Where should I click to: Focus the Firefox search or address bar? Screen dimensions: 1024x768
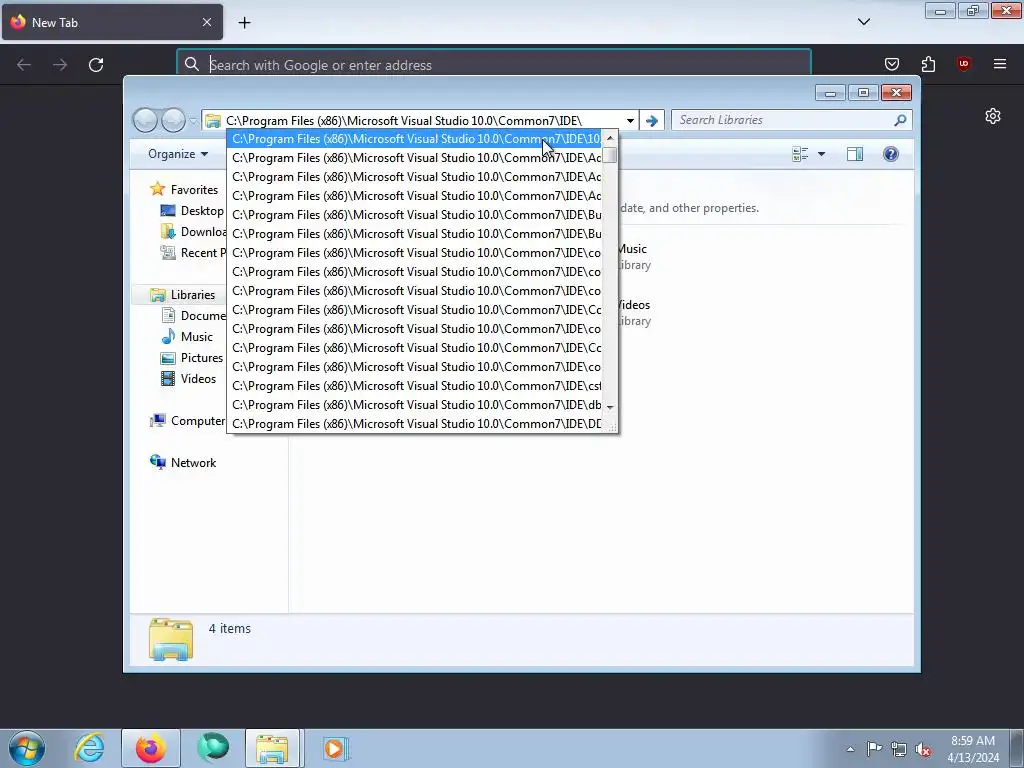coord(494,65)
